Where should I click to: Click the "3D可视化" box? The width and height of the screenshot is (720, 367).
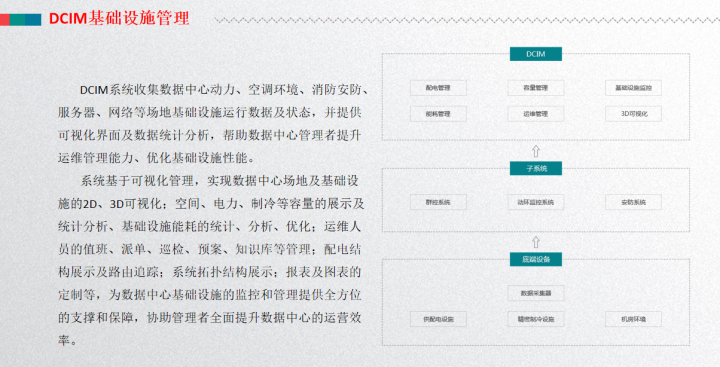click(x=633, y=113)
